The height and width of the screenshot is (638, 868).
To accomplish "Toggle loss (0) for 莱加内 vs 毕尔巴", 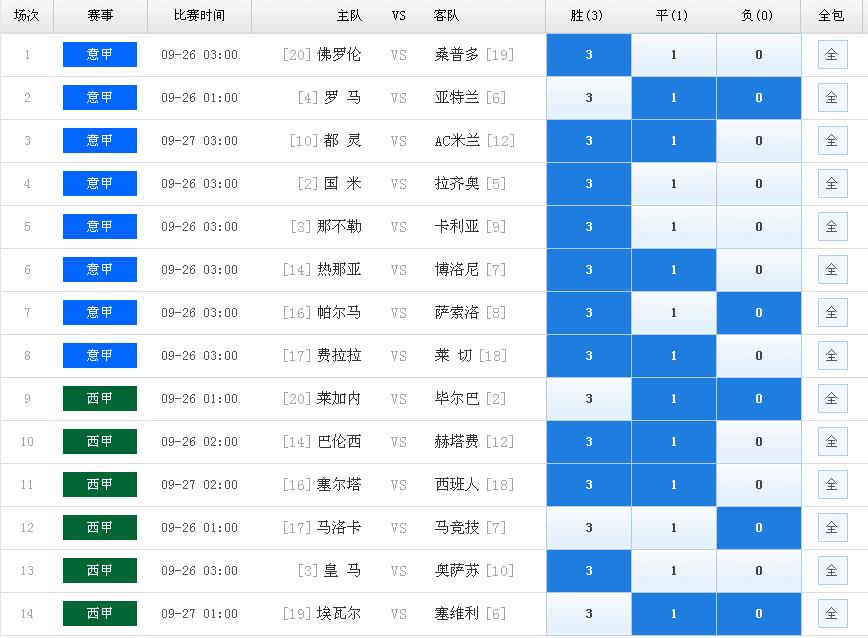I will [758, 399].
